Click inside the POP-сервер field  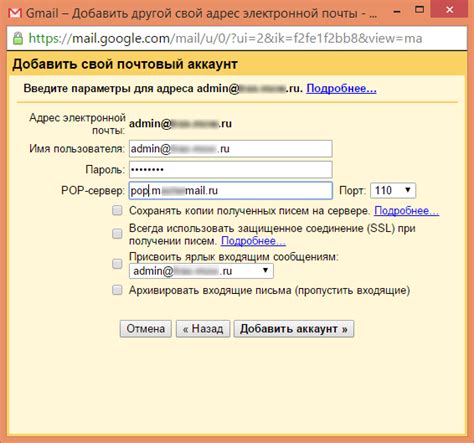coord(231,191)
